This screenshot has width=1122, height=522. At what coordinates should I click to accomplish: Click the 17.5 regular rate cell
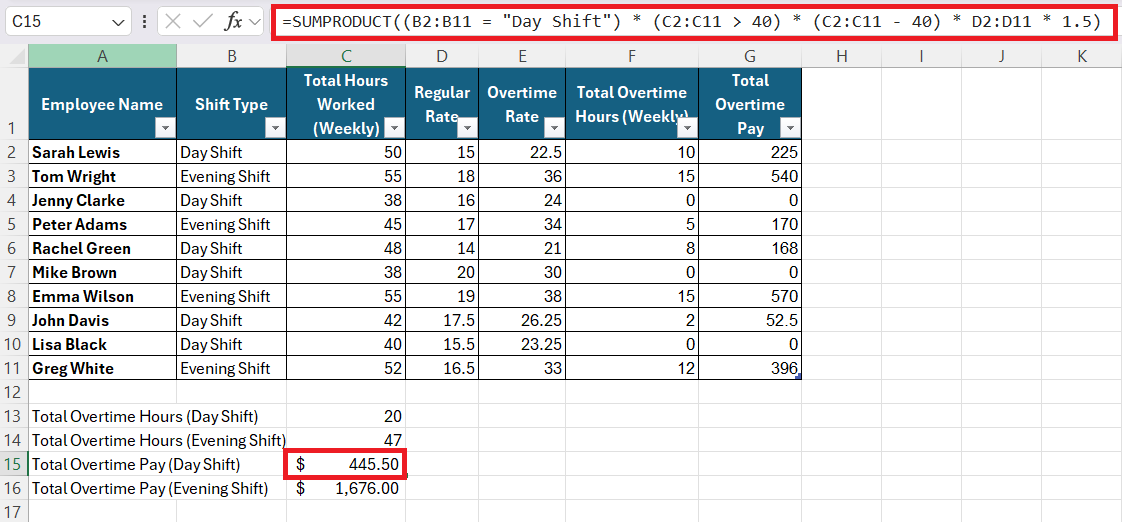pyautogui.click(x=442, y=320)
